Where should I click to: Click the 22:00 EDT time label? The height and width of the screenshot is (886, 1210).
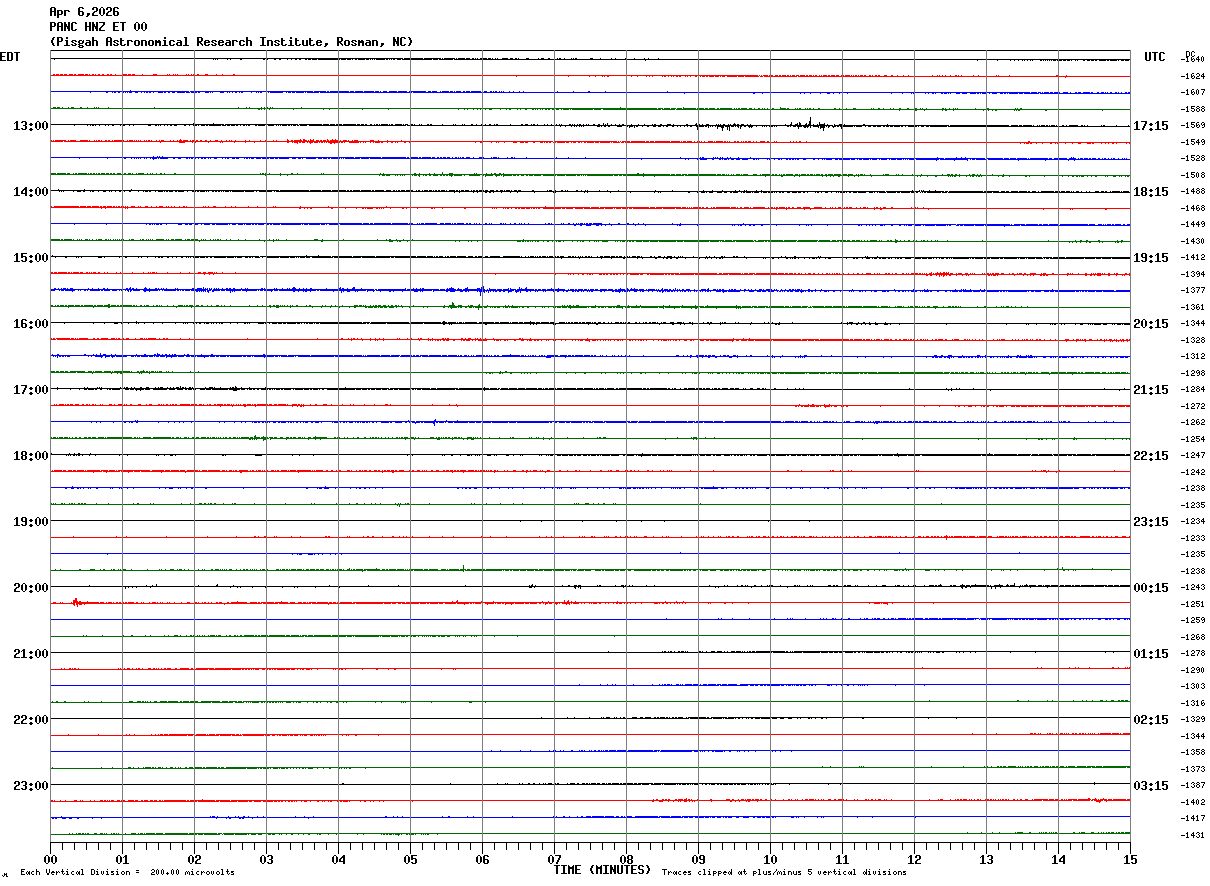pyautogui.click(x=31, y=720)
